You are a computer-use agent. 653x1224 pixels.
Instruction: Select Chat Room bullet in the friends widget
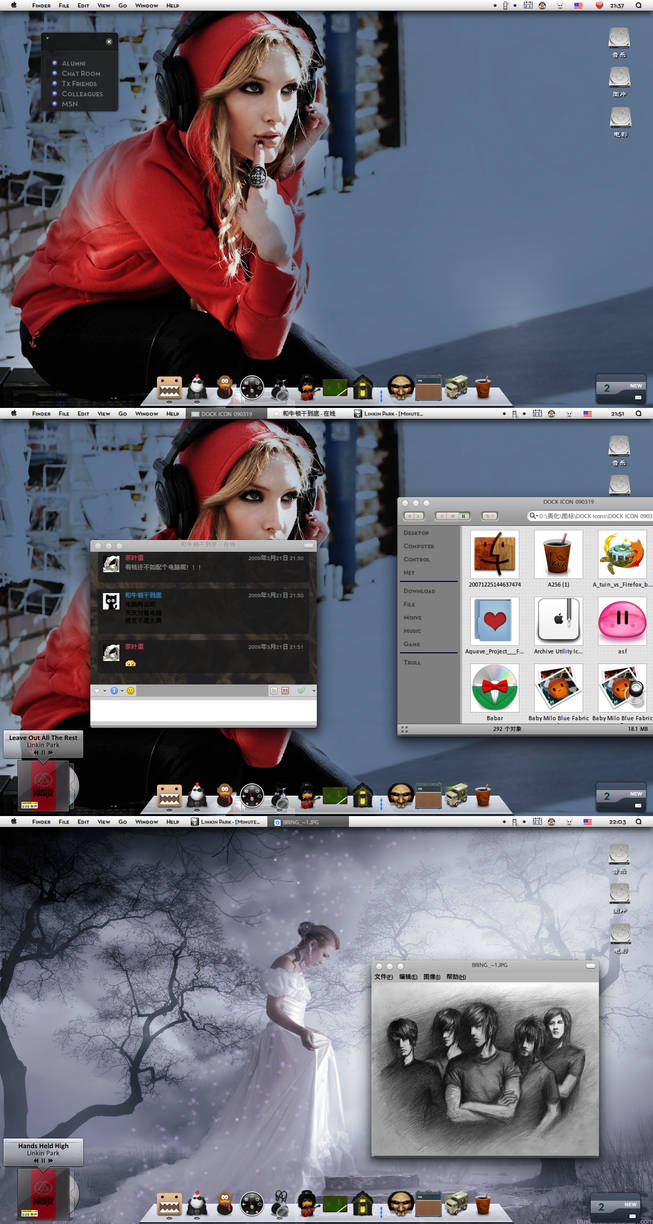55,73
